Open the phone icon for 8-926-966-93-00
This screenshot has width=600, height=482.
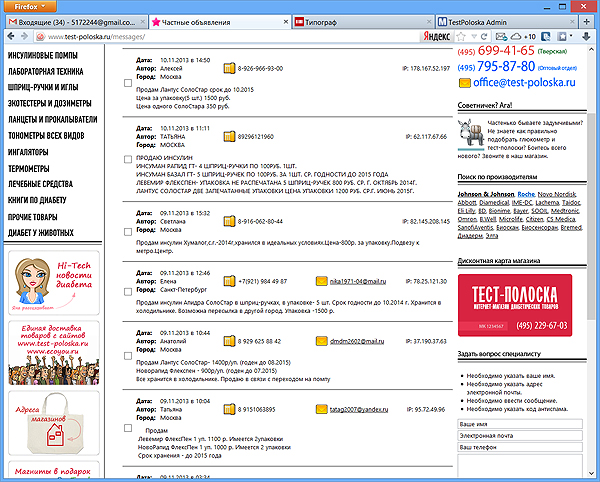229,68
